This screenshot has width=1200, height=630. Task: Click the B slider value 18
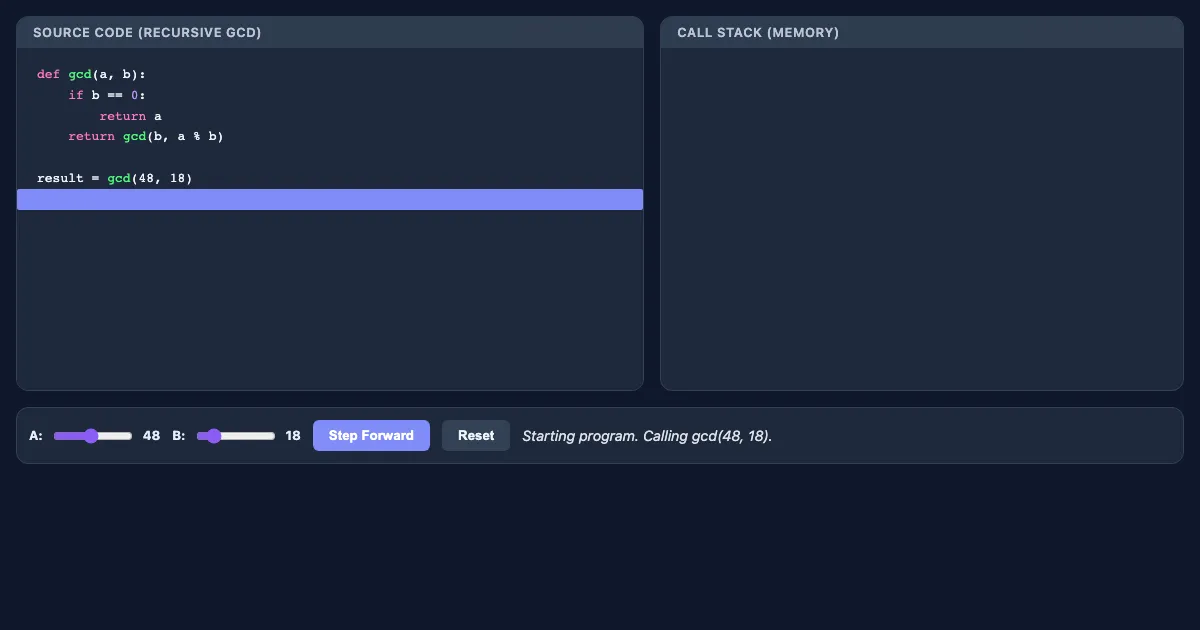(293, 436)
